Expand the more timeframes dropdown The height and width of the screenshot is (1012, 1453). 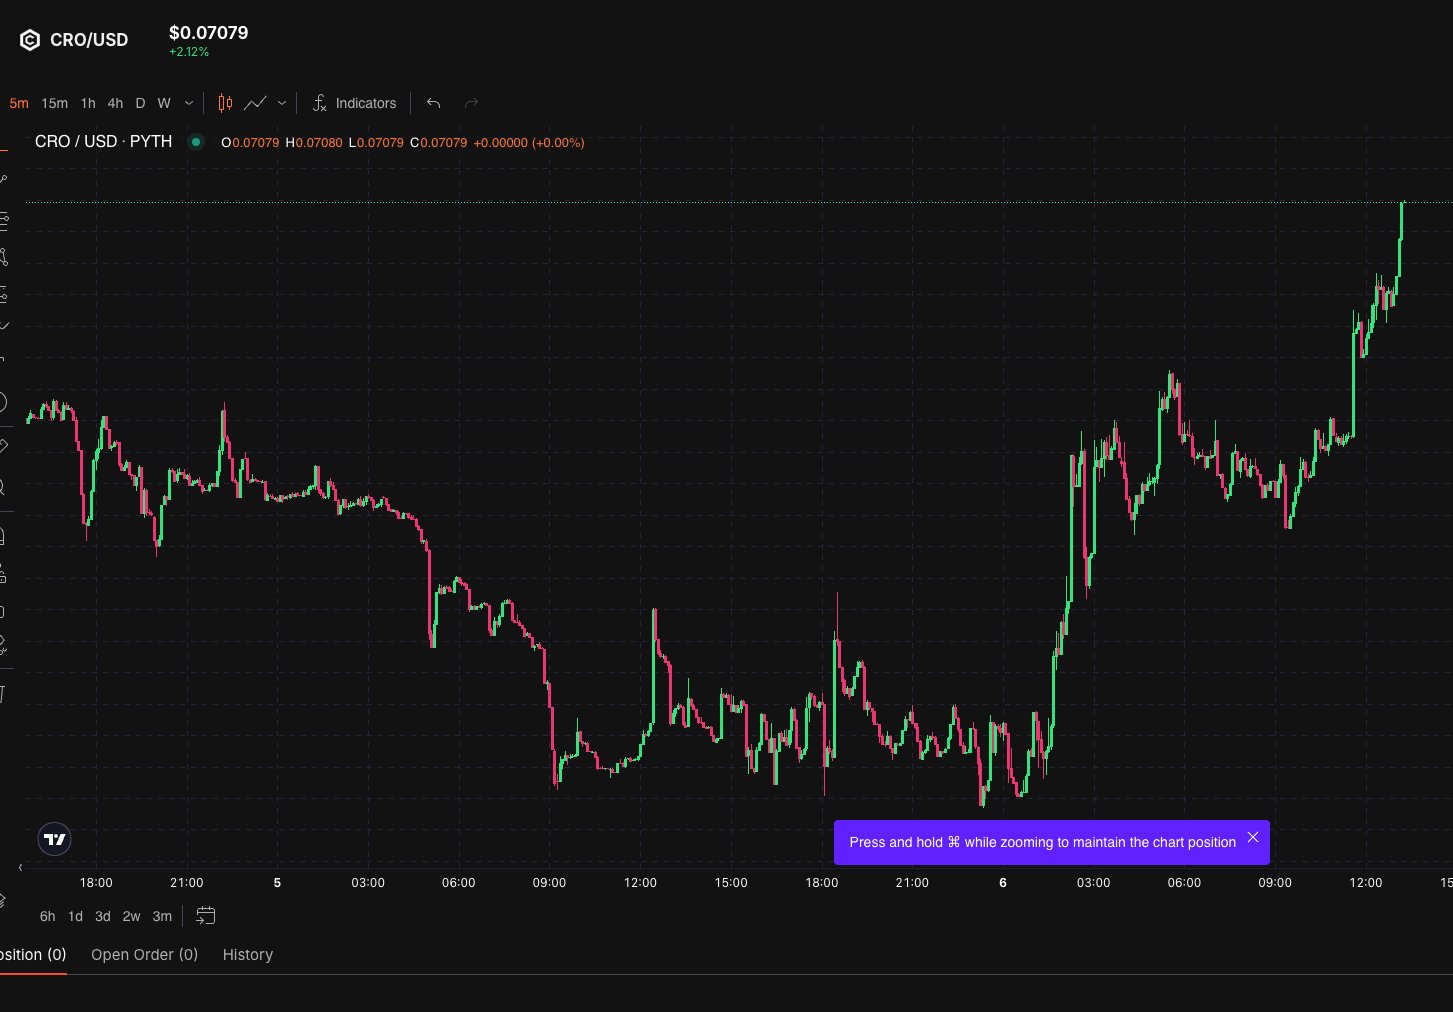click(189, 103)
